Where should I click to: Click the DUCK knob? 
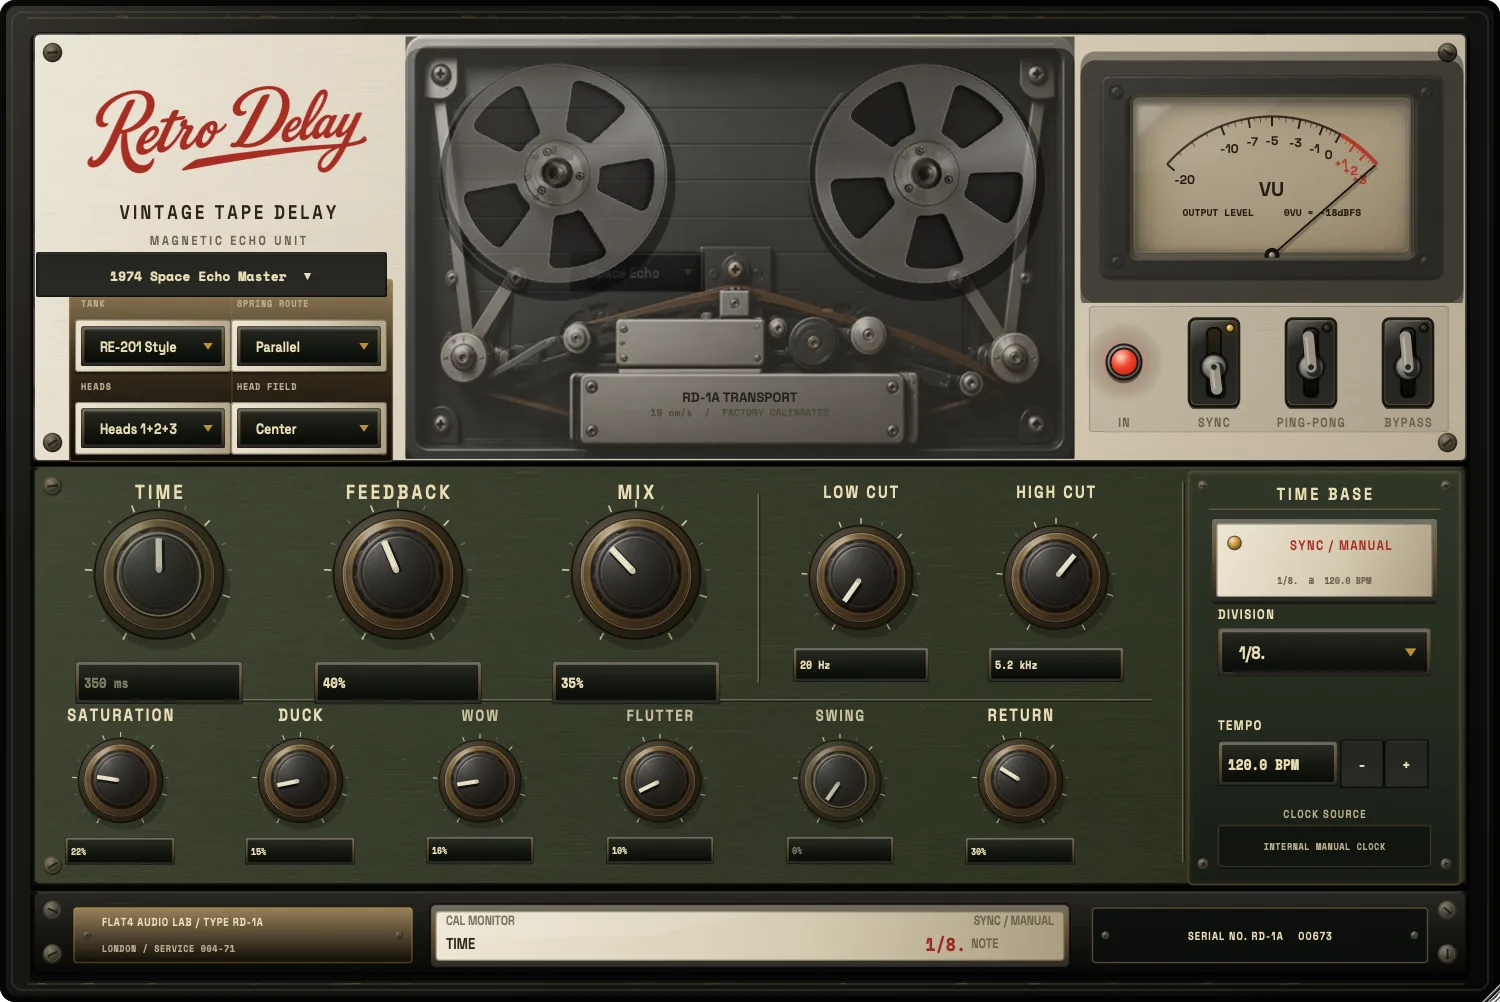(x=300, y=780)
